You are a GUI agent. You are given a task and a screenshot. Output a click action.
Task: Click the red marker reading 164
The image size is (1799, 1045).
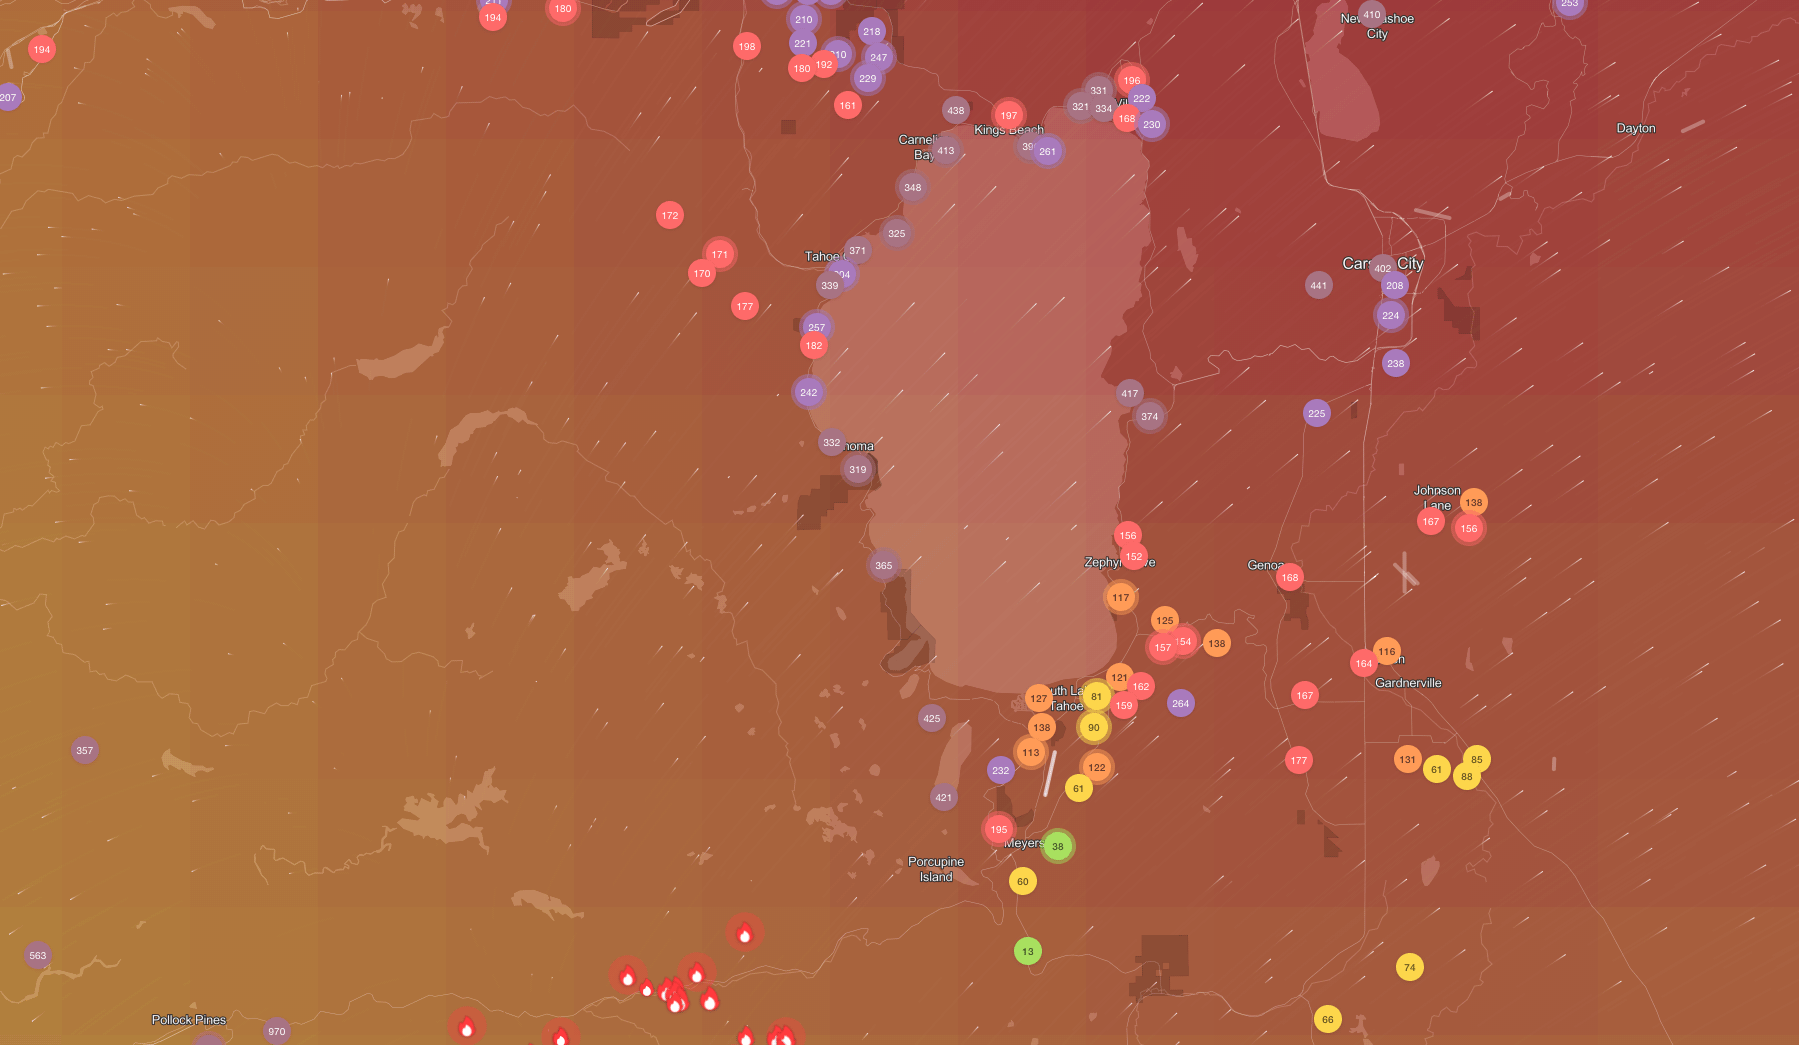pos(1364,663)
